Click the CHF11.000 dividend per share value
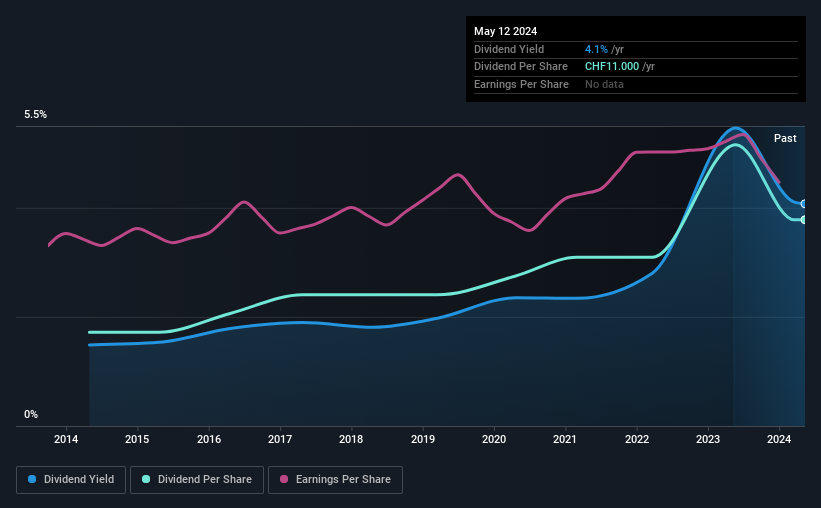This screenshot has width=821, height=508. [612, 67]
